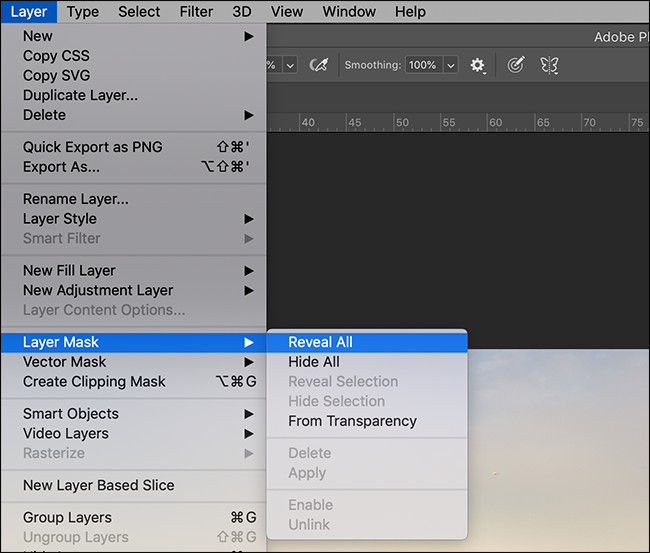The height and width of the screenshot is (553, 650).
Task: Expand the Delete submenu in the Layer menu
Action: coord(133,115)
